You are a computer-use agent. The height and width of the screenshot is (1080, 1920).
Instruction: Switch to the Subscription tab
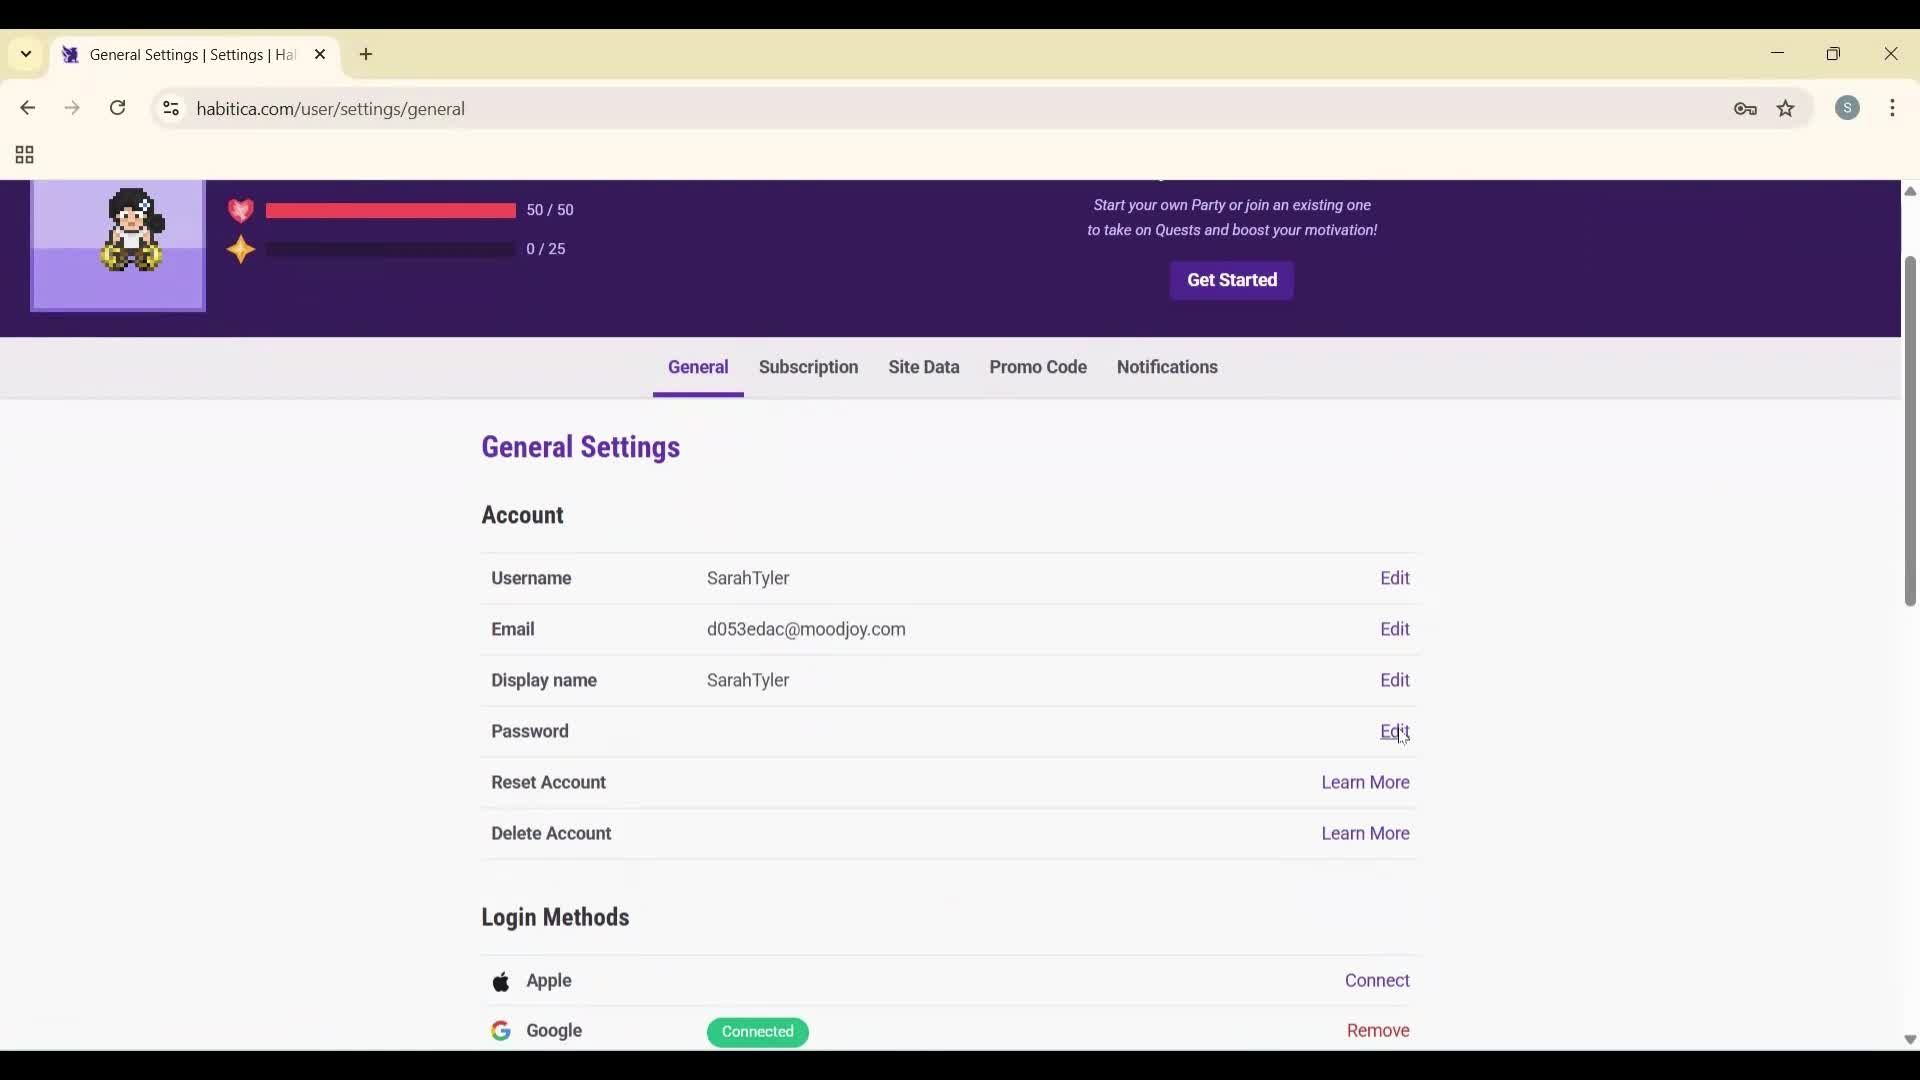tap(808, 367)
